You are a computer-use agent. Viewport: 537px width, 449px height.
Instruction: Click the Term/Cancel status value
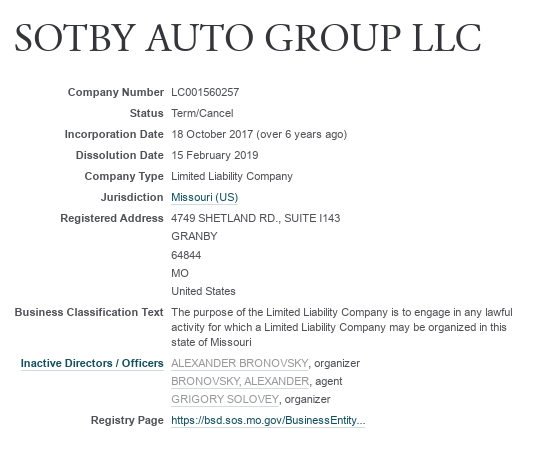click(202, 113)
